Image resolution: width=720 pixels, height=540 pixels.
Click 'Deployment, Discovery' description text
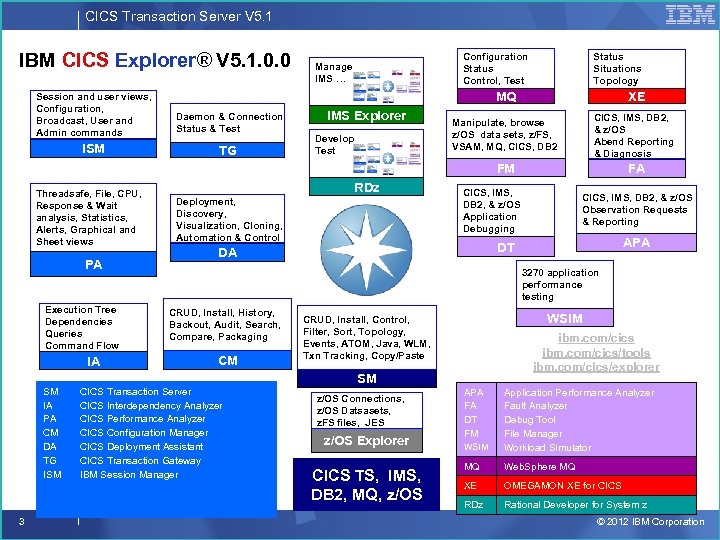(x=229, y=219)
